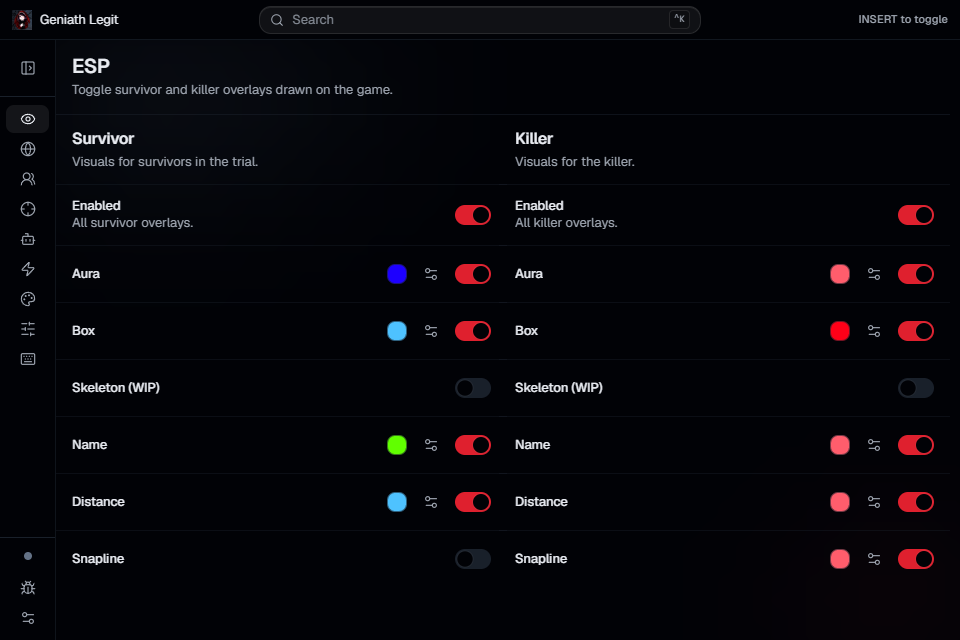Open the sliders settings tab in sidebar
This screenshot has width=960, height=640.
28,329
